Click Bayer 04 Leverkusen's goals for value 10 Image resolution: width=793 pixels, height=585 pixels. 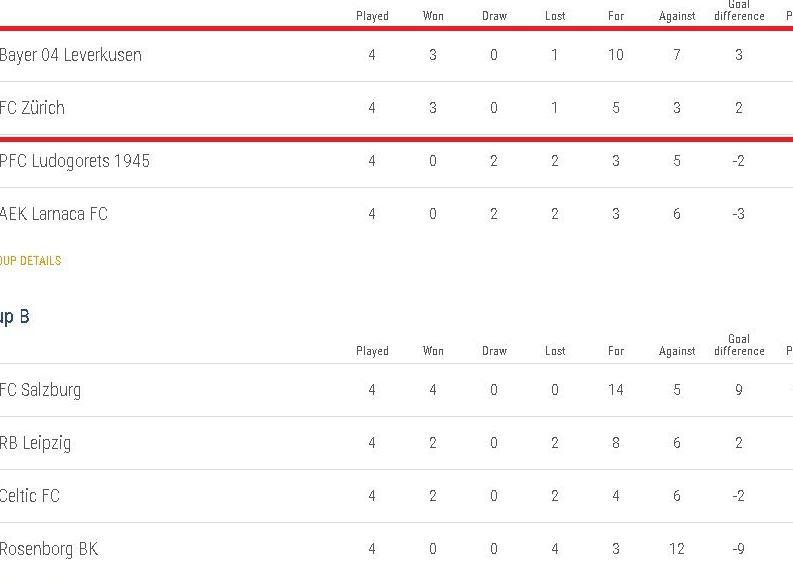[615, 55]
